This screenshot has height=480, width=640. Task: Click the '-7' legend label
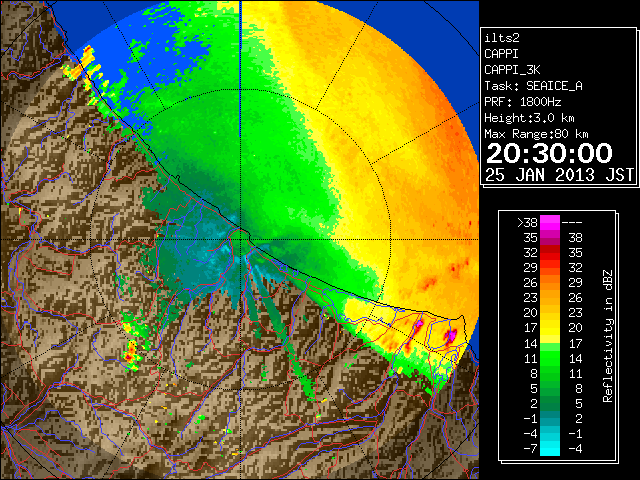pyautogui.click(x=530, y=449)
